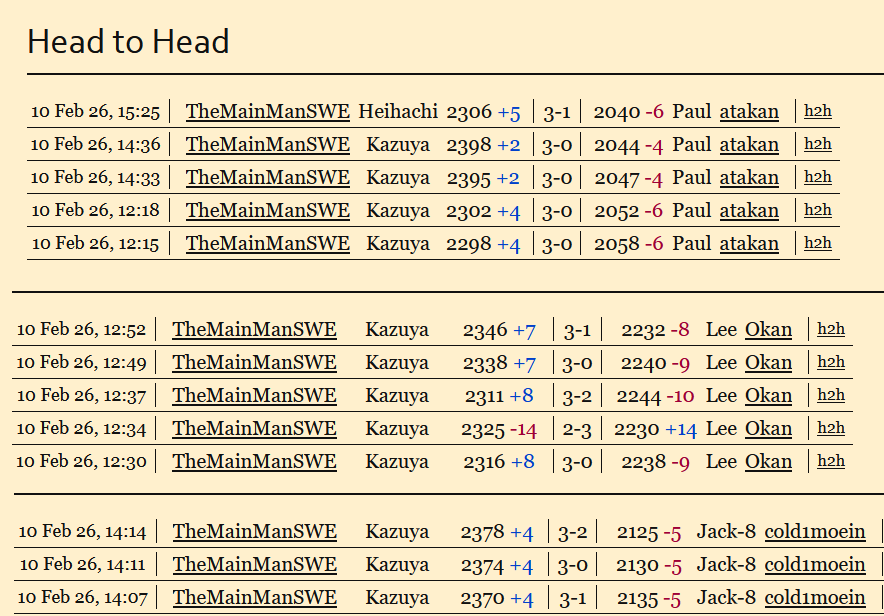The width and height of the screenshot is (884, 616).
Task: Open TheMainManSWE link in 12:15 row
Action: pos(268,243)
